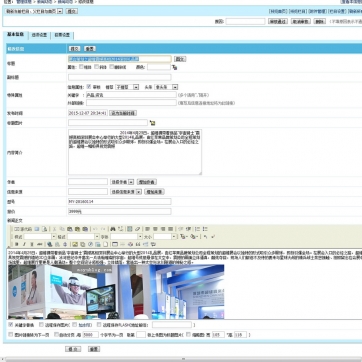Viewport: 362px width, 362px height.
Task: Enable remote image saving checkbox
Action: (41, 325)
